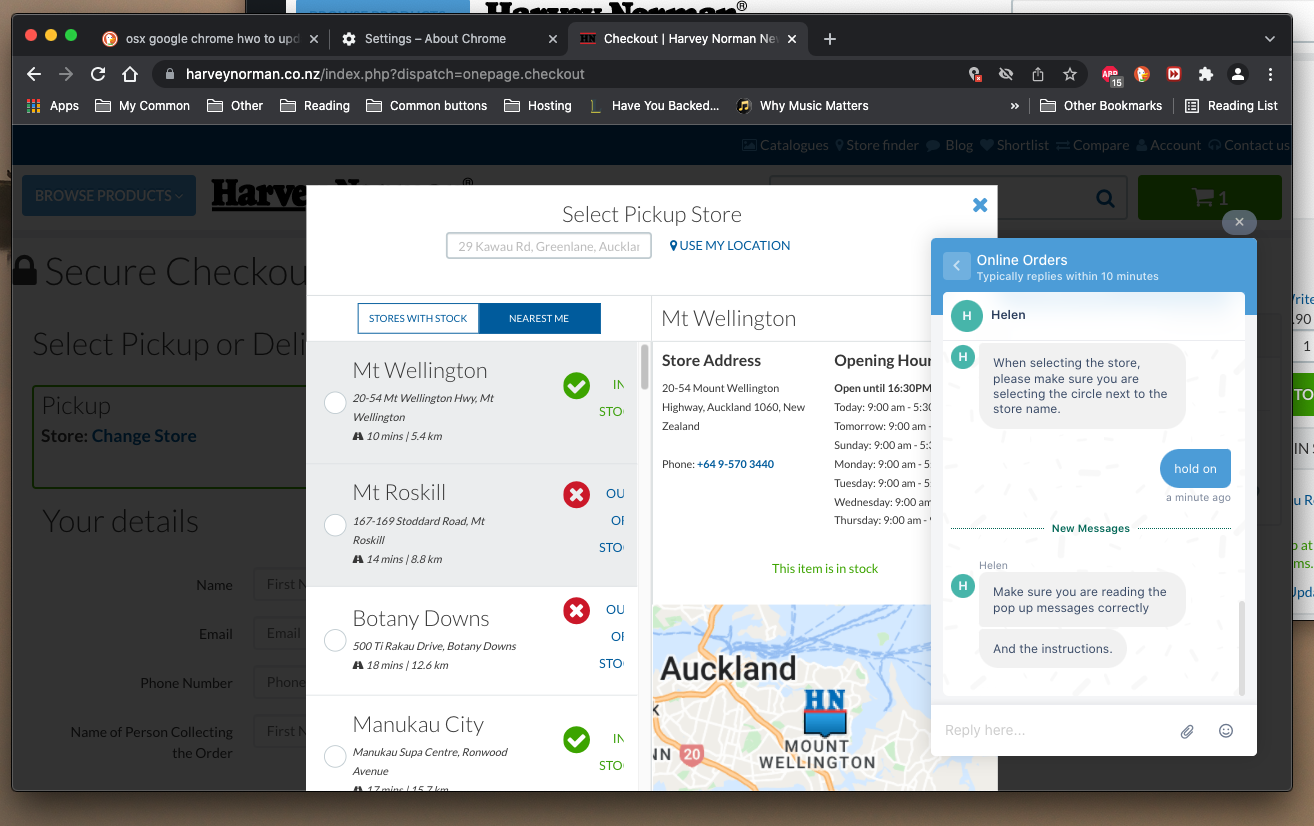
Task: Open the tab search chevron
Action: [x=1270, y=39]
